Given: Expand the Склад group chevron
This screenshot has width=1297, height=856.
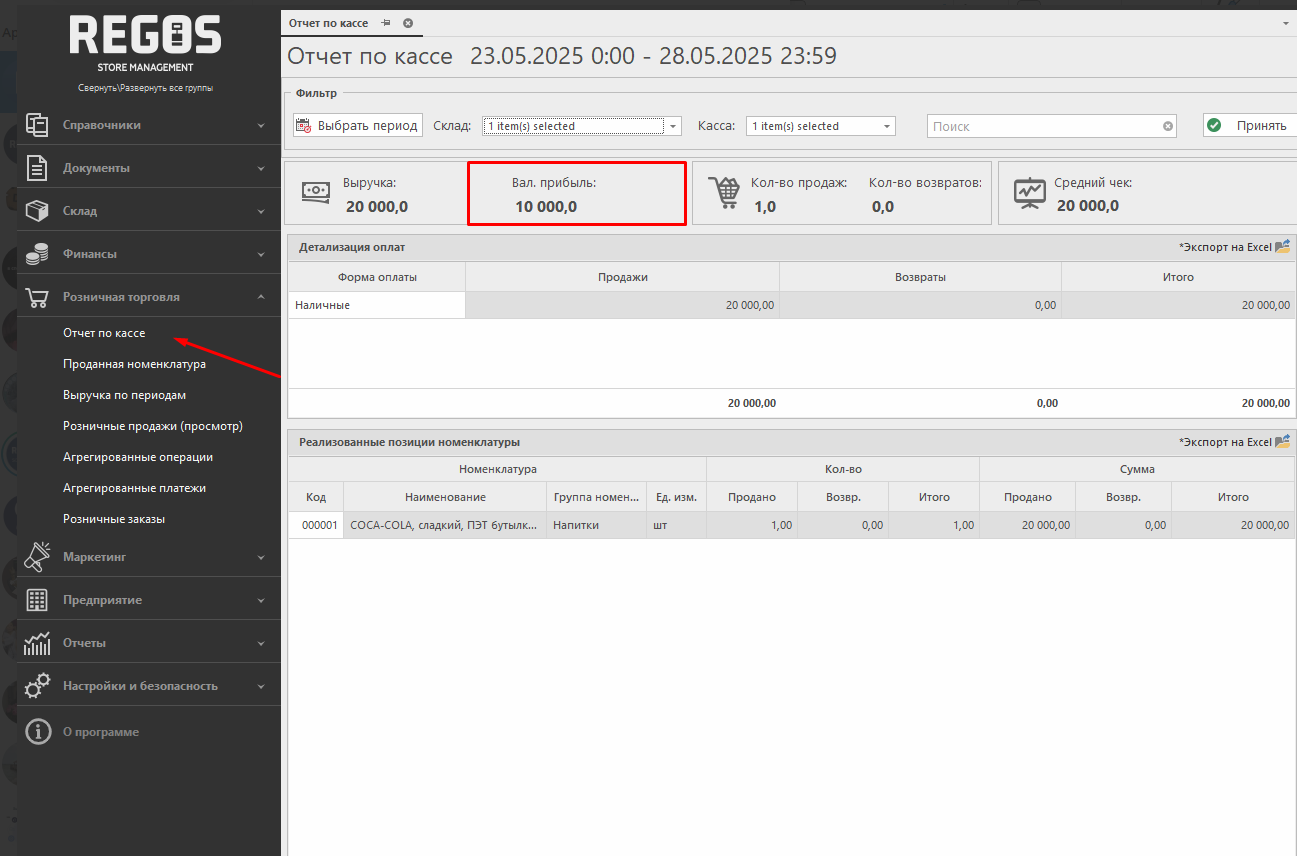Looking at the screenshot, I should (x=261, y=212).
